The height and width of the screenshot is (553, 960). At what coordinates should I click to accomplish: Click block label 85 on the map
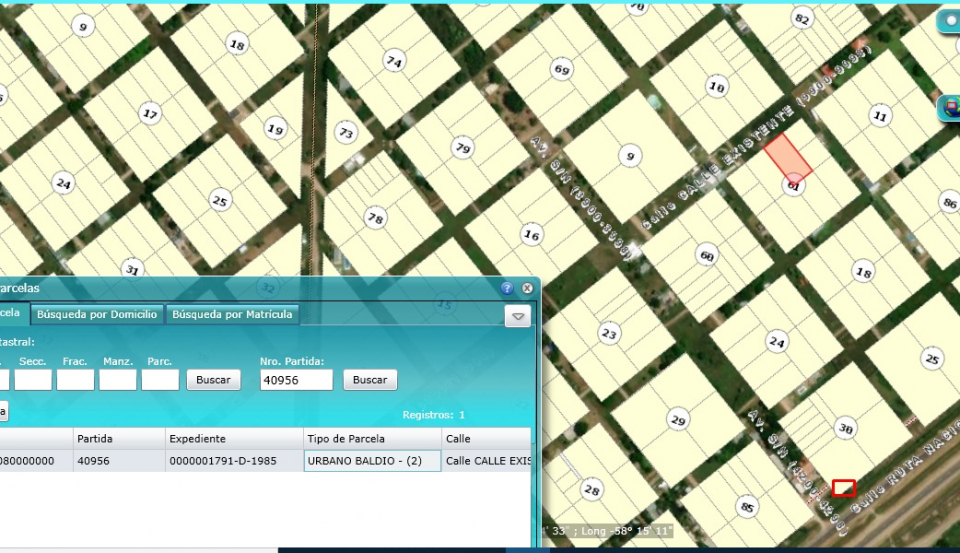click(x=747, y=507)
